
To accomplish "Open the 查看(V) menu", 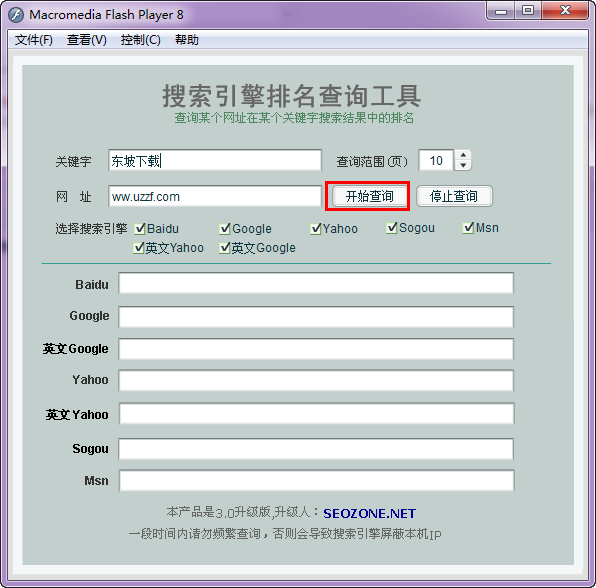I will tap(87, 40).
